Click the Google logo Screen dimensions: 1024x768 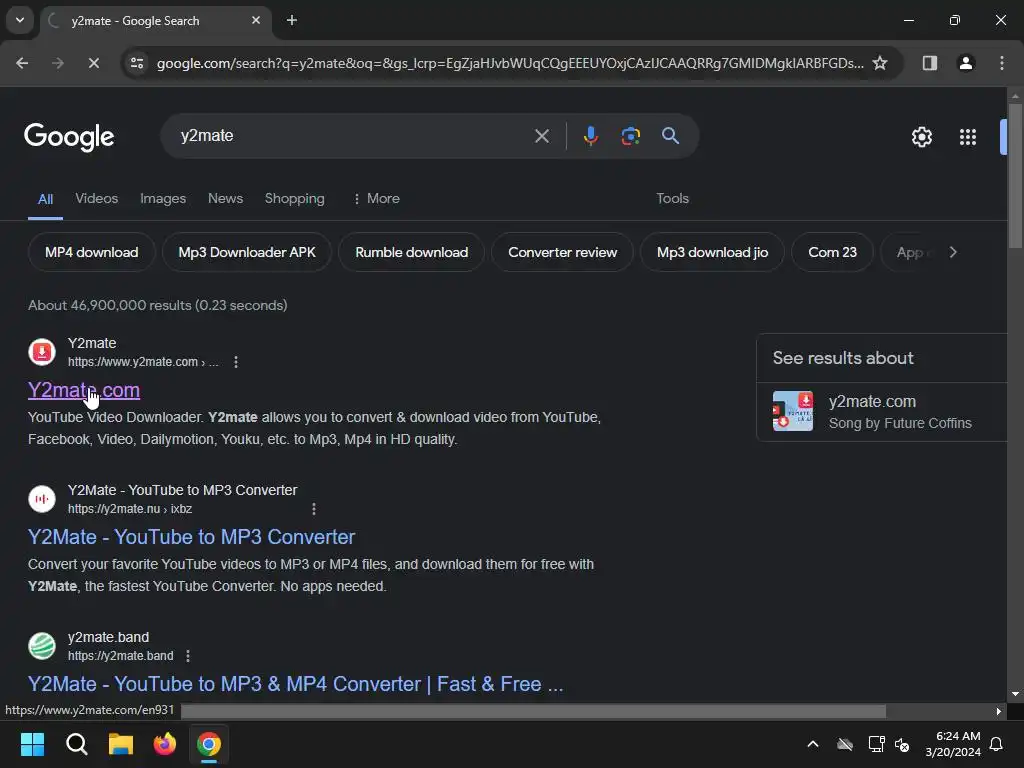click(69, 136)
